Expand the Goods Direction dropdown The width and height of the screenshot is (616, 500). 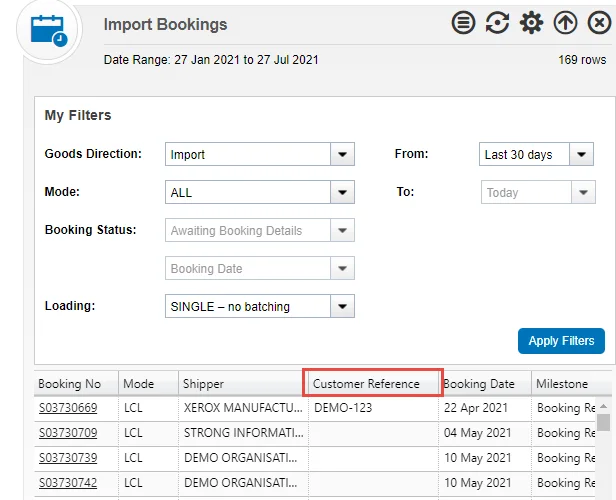tap(342, 155)
